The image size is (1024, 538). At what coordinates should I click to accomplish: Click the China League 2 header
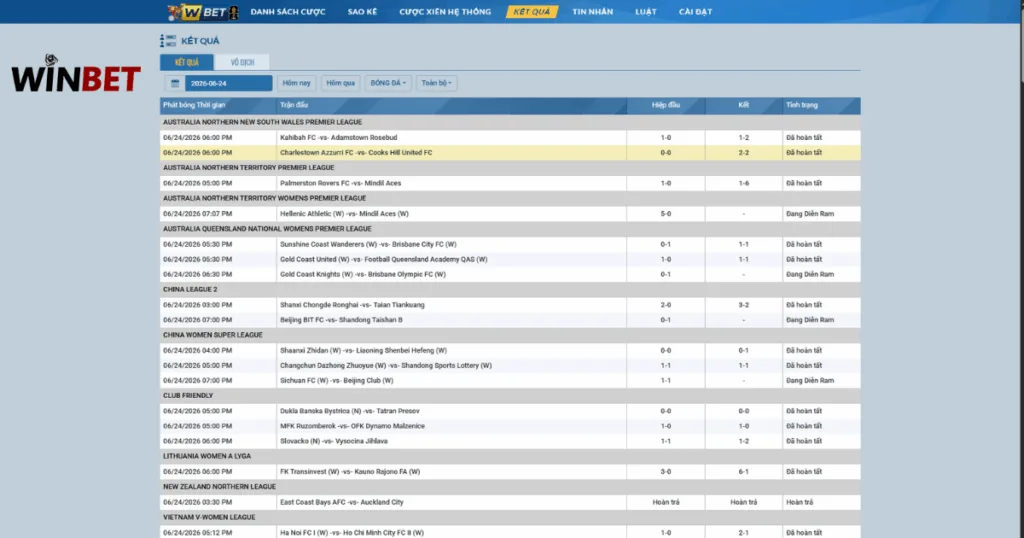pos(510,289)
